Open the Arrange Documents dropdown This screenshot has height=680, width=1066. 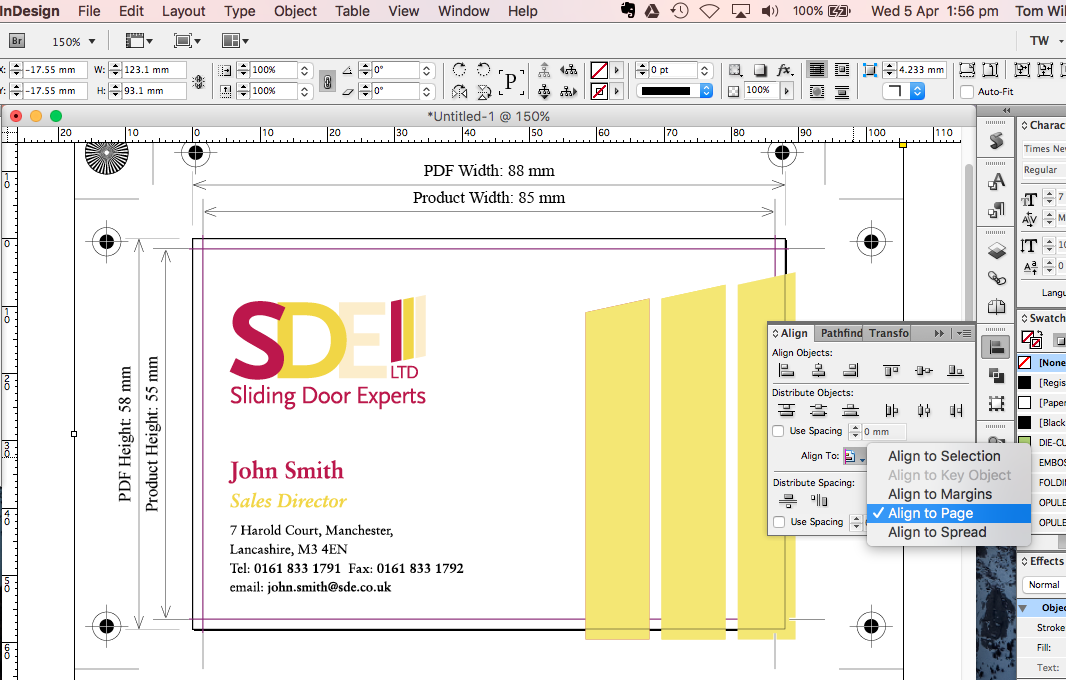tap(235, 41)
